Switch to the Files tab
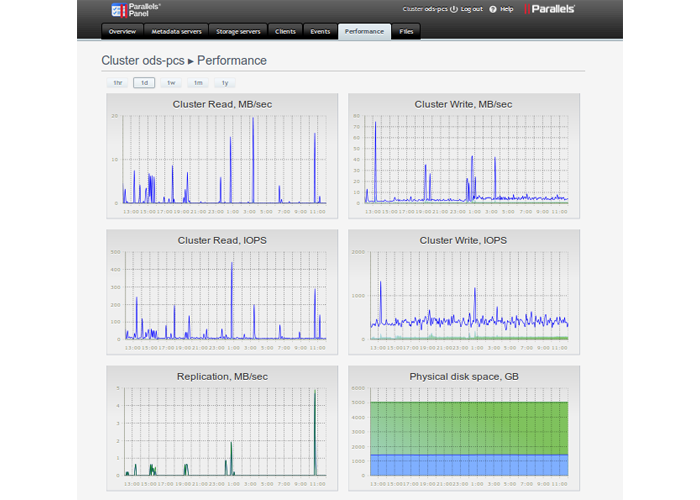Viewport: 700px width, 500px height. 406,31
